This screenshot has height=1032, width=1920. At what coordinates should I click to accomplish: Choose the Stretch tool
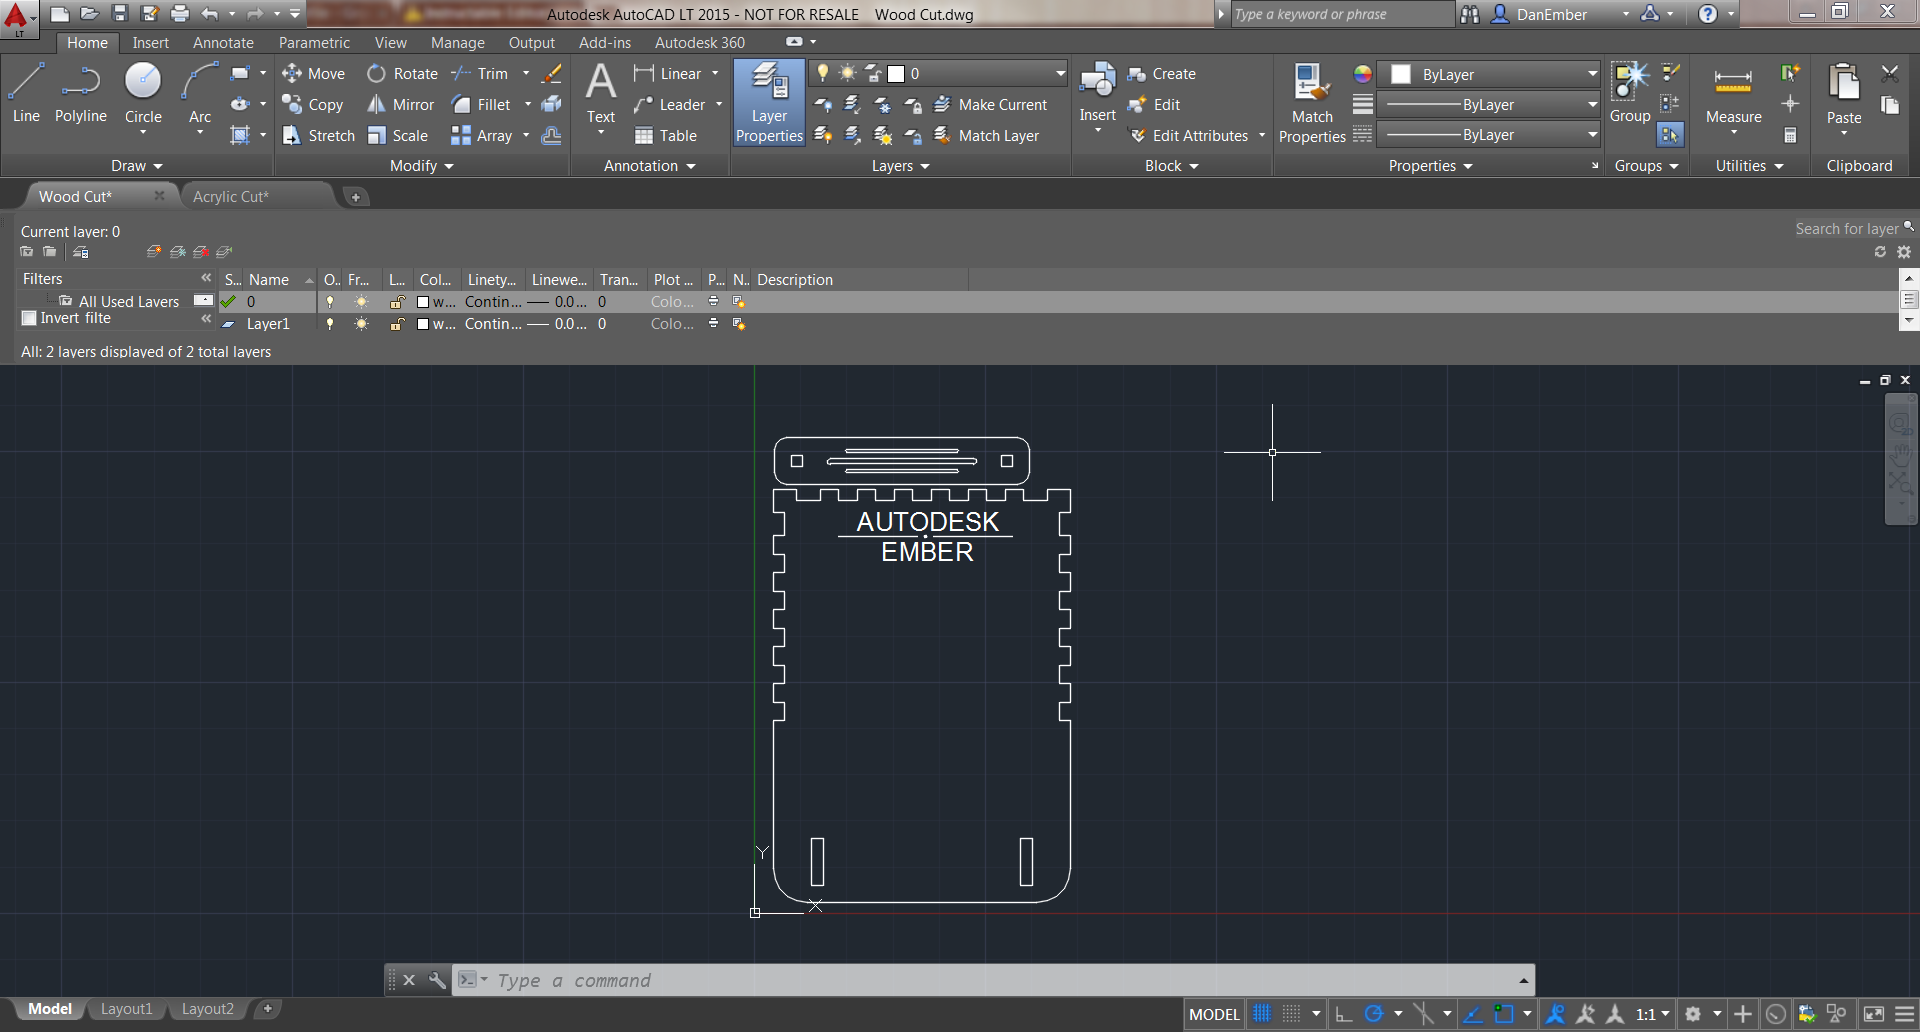click(x=318, y=136)
